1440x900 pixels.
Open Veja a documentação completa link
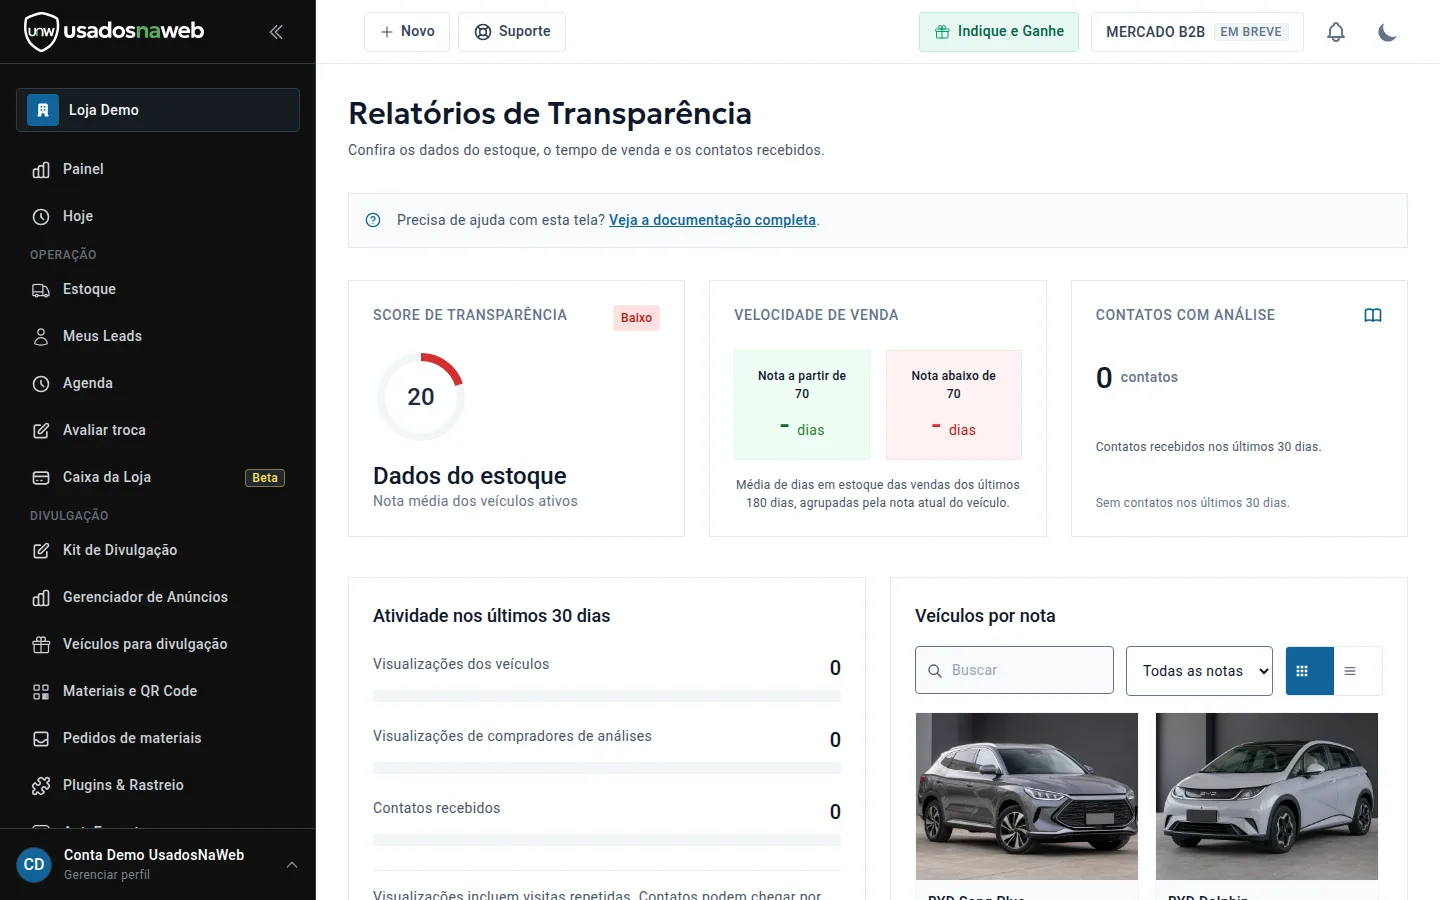pos(712,220)
